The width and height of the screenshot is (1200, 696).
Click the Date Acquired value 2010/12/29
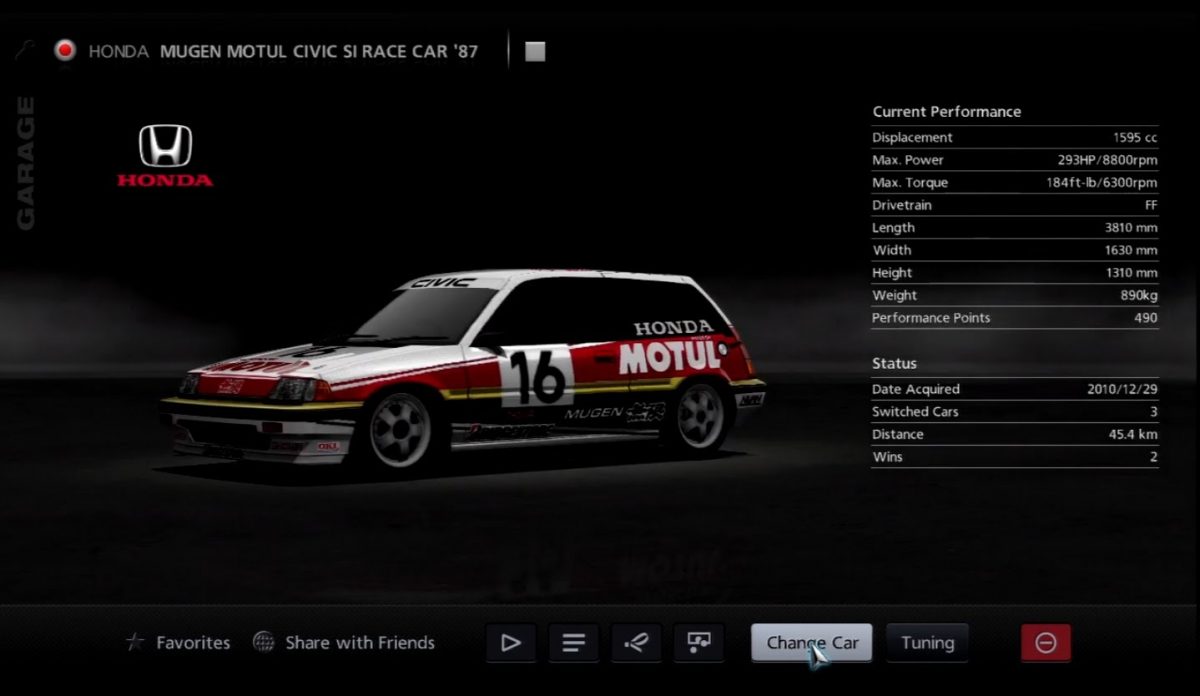[1122, 389]
